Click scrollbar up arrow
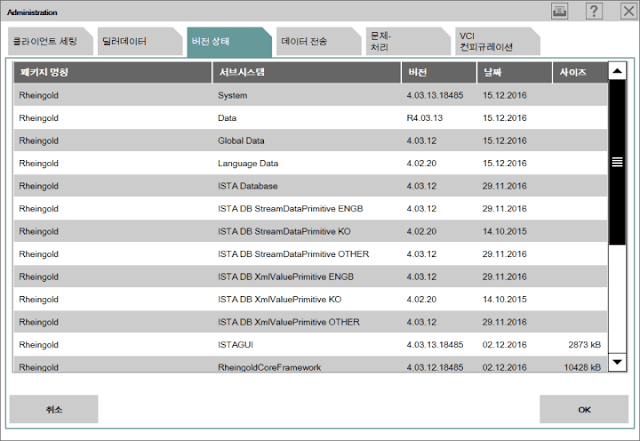The image size is (640, 441). [617, 71]
